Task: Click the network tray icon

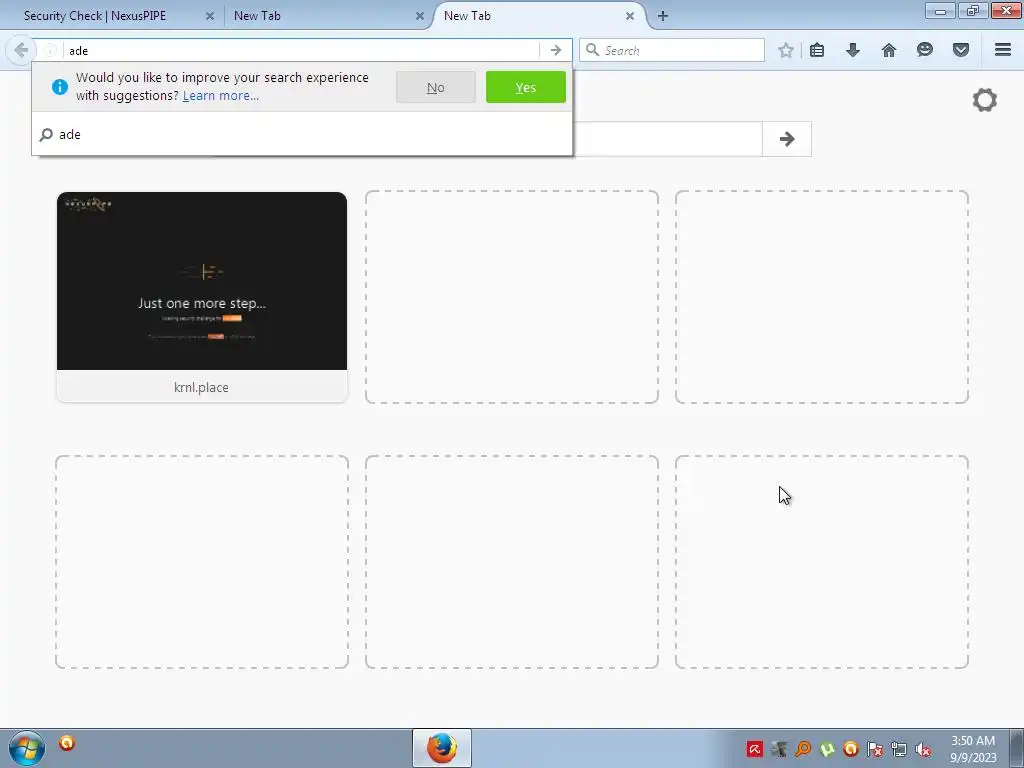Action: [x=899, y=749]
